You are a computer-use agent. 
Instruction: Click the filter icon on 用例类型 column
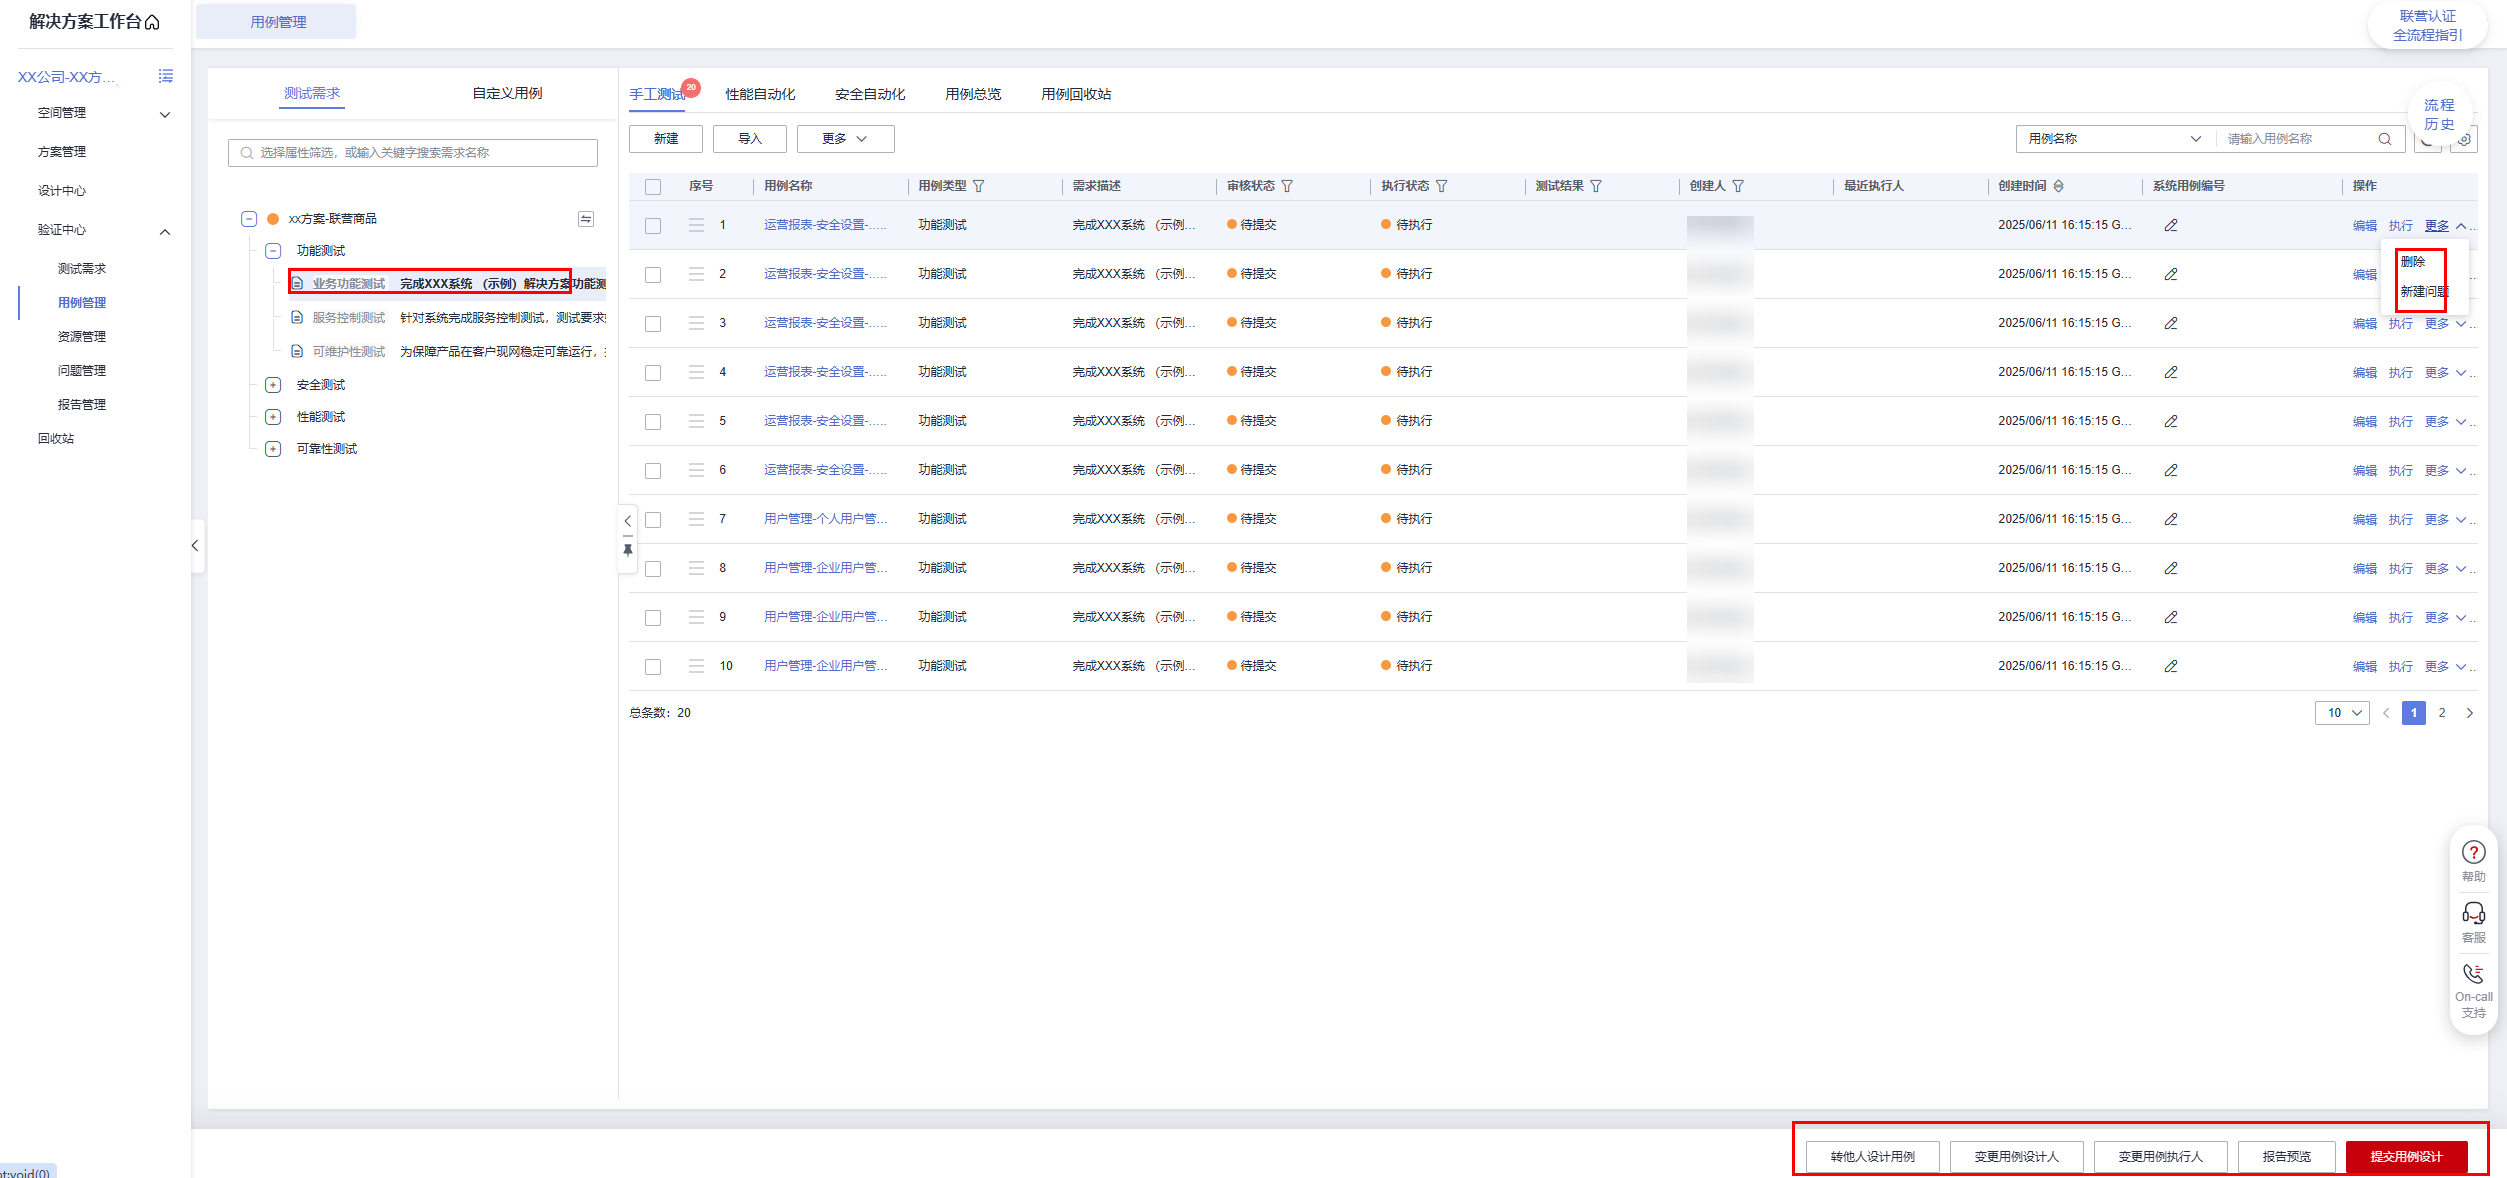pos(979,186)
